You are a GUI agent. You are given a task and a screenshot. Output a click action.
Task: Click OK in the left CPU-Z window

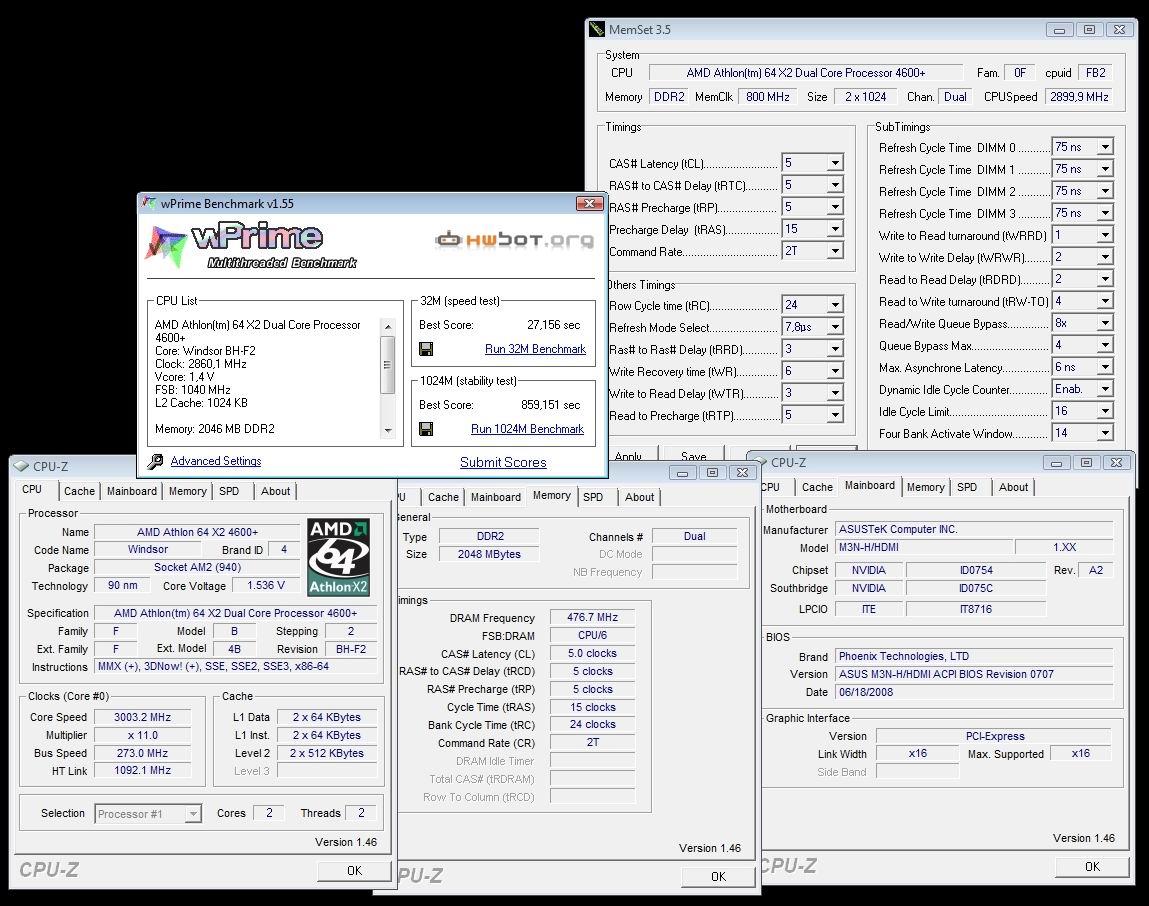(355, 871)
